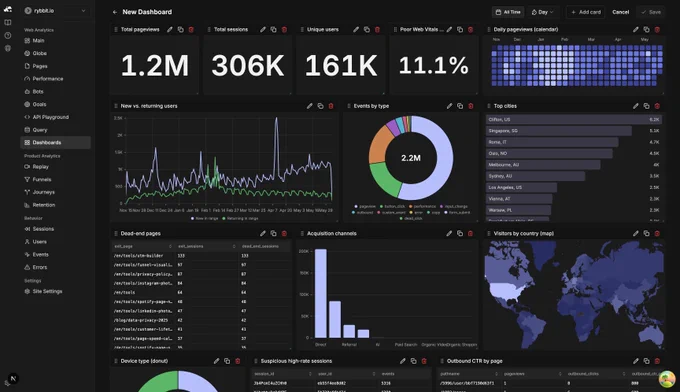Cancel dashboard editing
This screenshot has width=680, height=392.
click(x=621, y=12)
